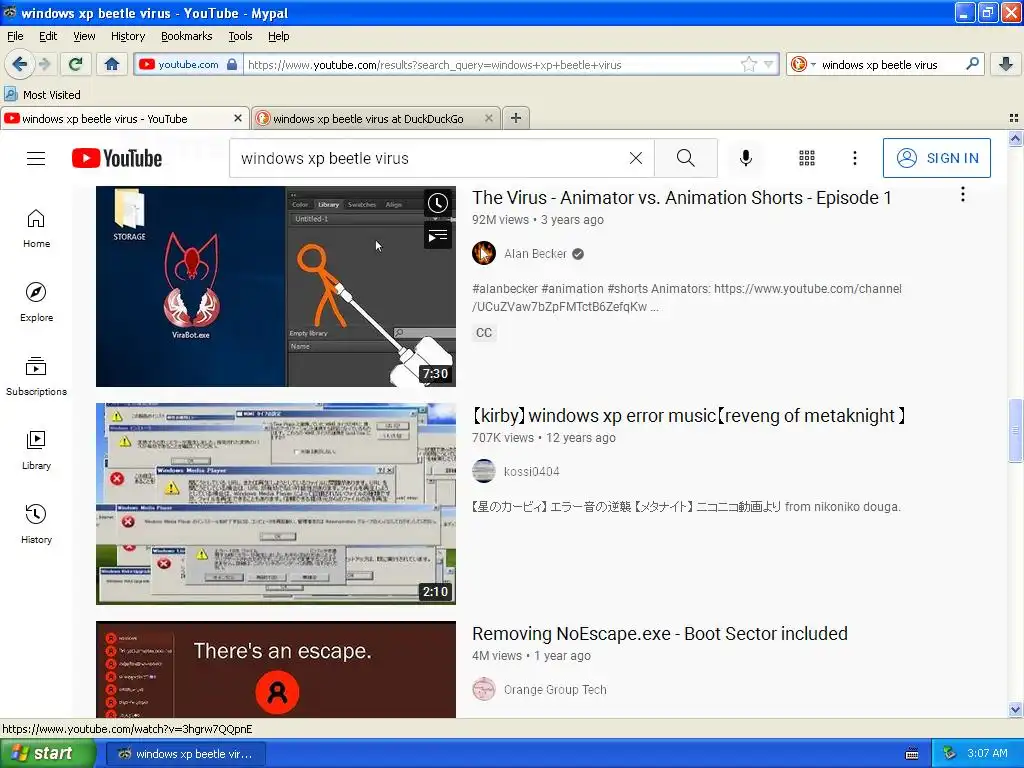1024x768 pixels.
Task: Click Add to queue icon on Virus thumbnail
Action: point(438,235)
